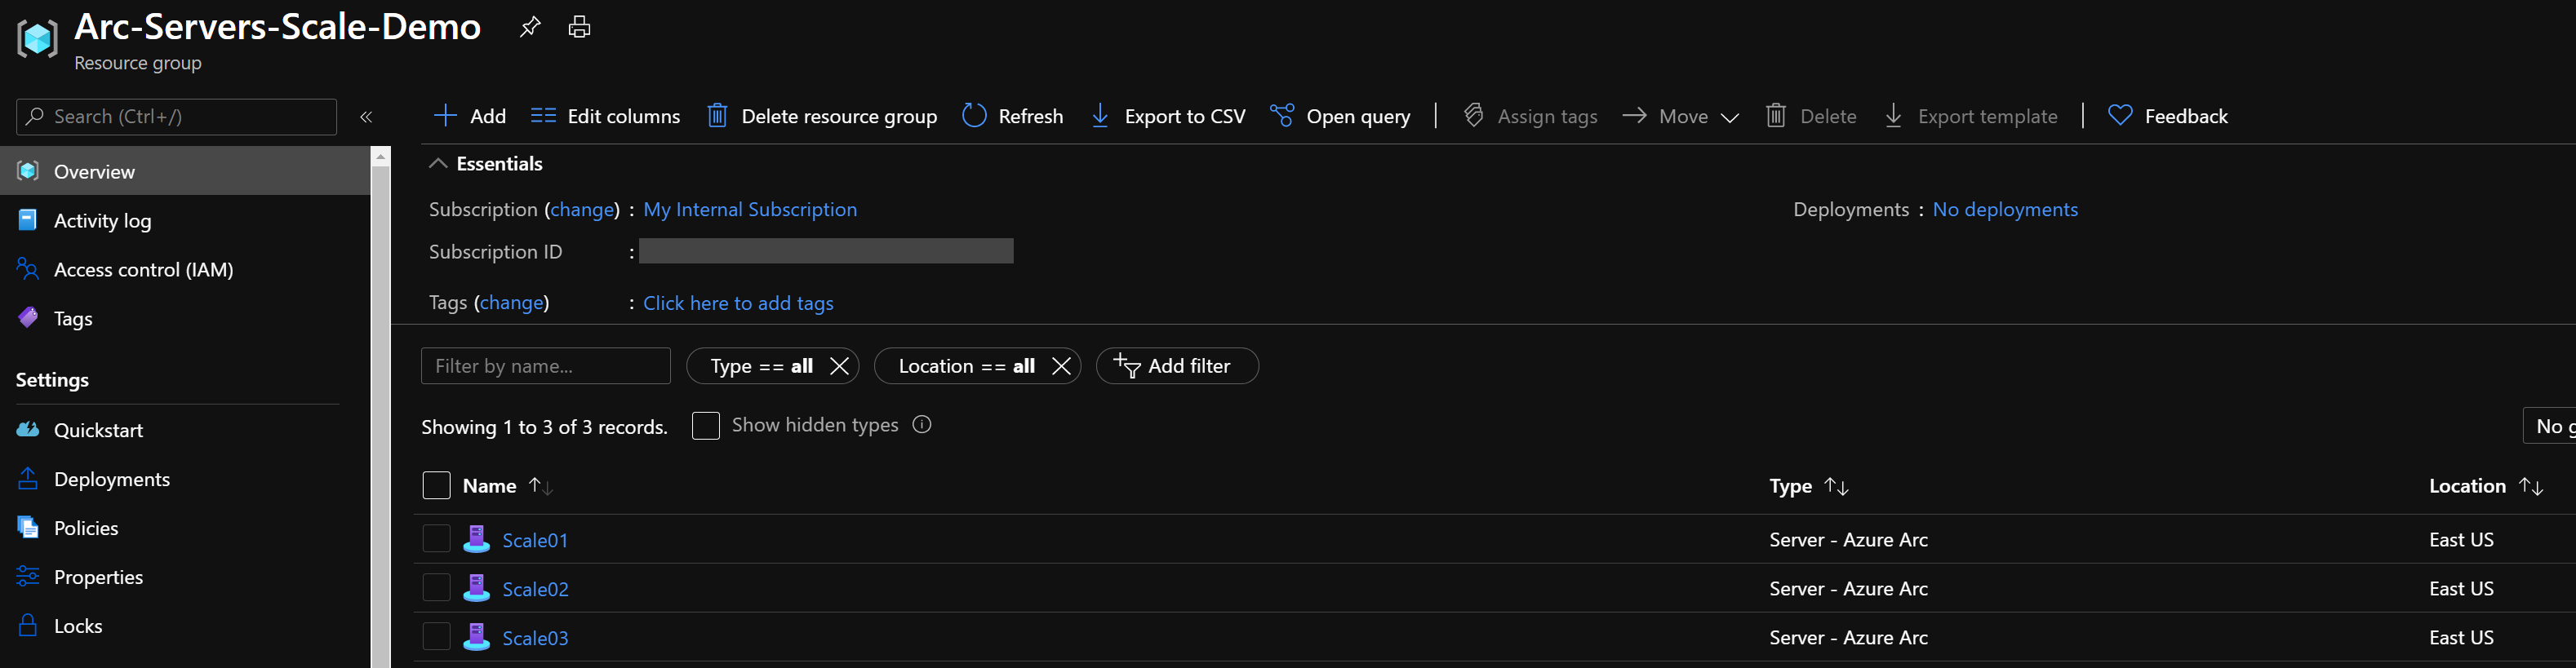2576x668 pixels.
Task: Collapse the sidebar with double-chevron icon
Action: (366, 117)
